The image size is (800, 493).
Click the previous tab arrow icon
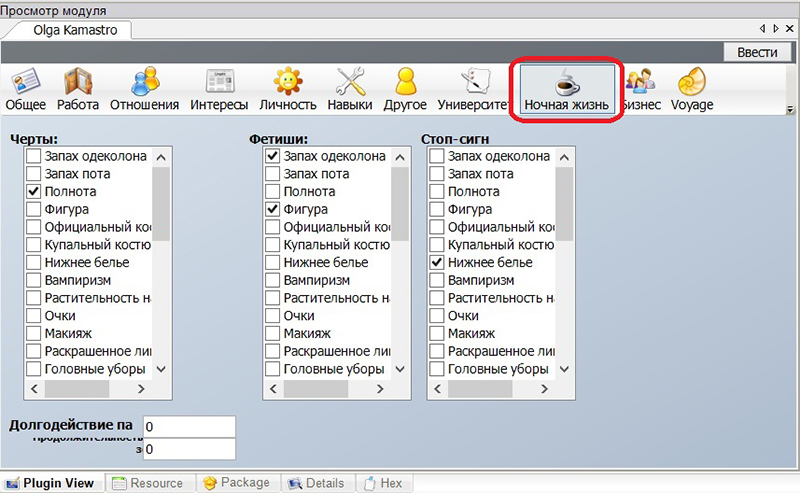[x=762, y=29]
